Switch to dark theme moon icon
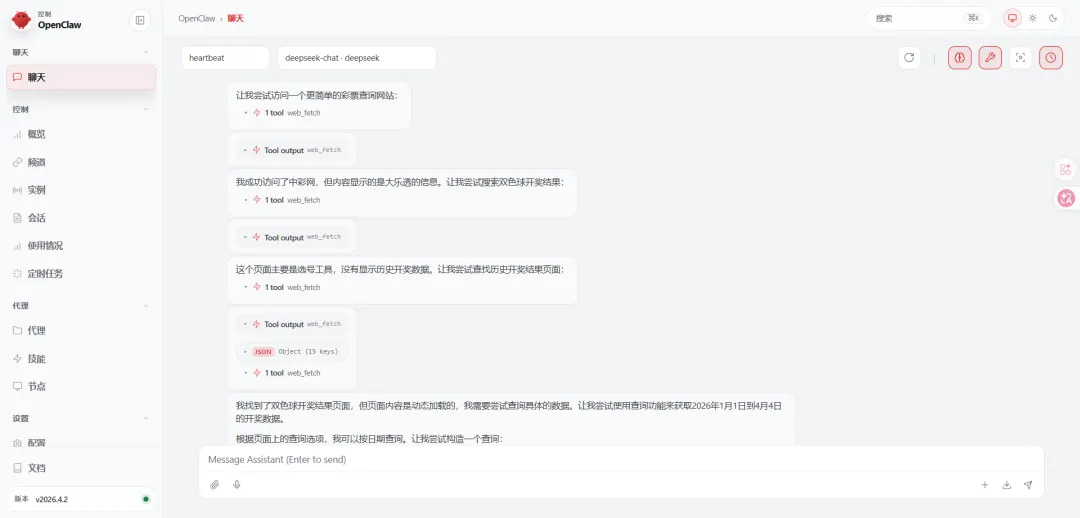1080x518 pixels. coord(1053,19)
